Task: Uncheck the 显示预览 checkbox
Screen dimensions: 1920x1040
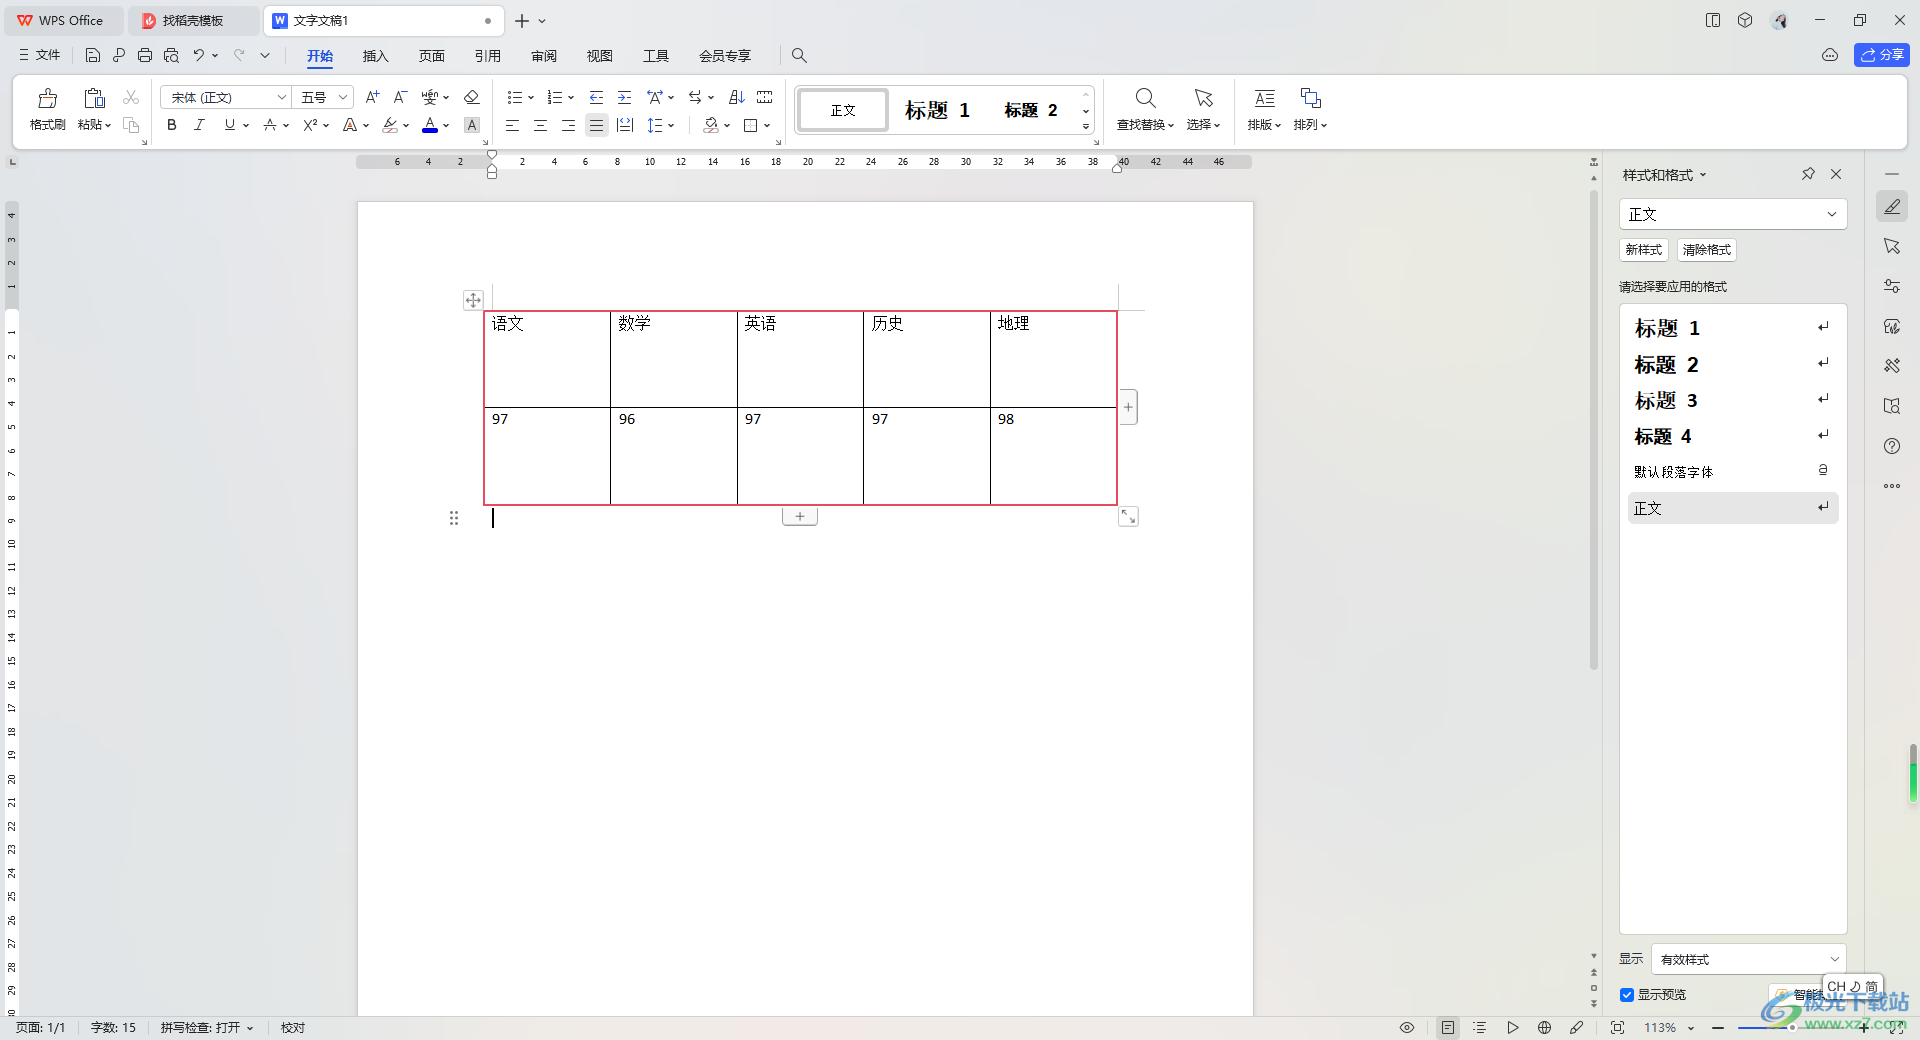Action: click(x=1627, y=994)
